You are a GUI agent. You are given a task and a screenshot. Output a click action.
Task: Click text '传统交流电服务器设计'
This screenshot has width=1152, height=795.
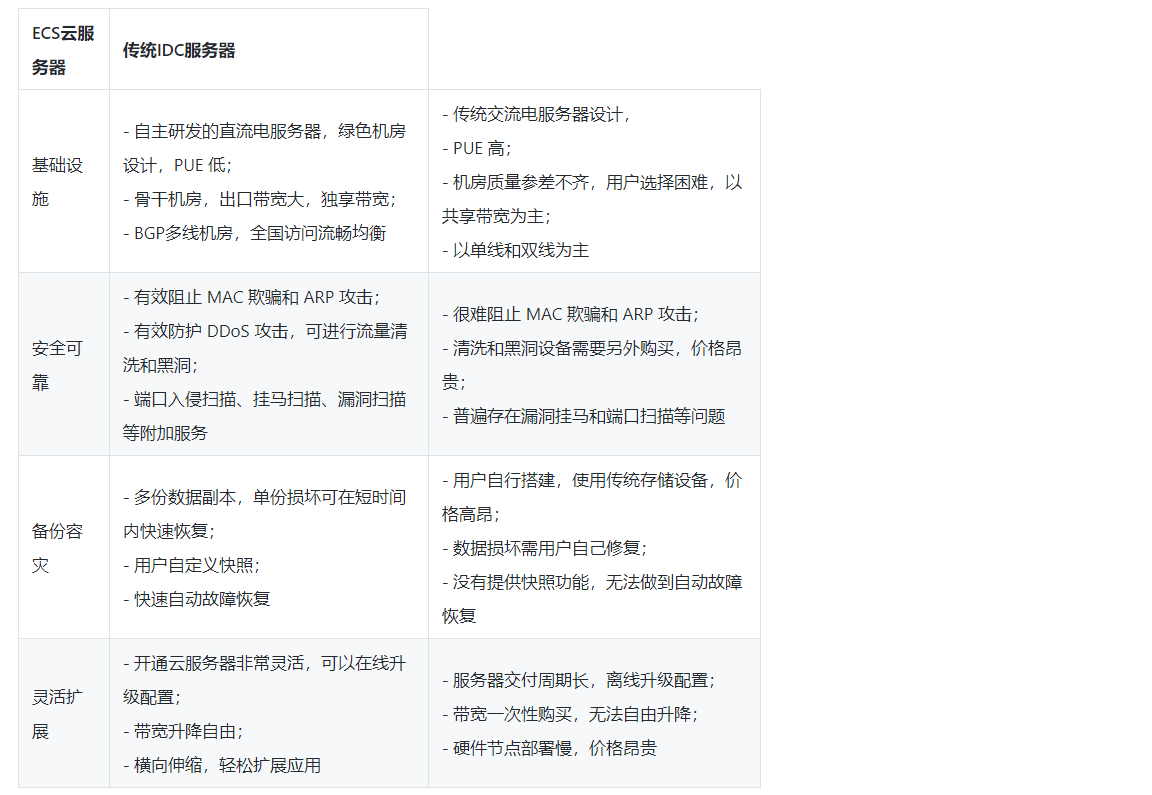[x=539, y=114]
